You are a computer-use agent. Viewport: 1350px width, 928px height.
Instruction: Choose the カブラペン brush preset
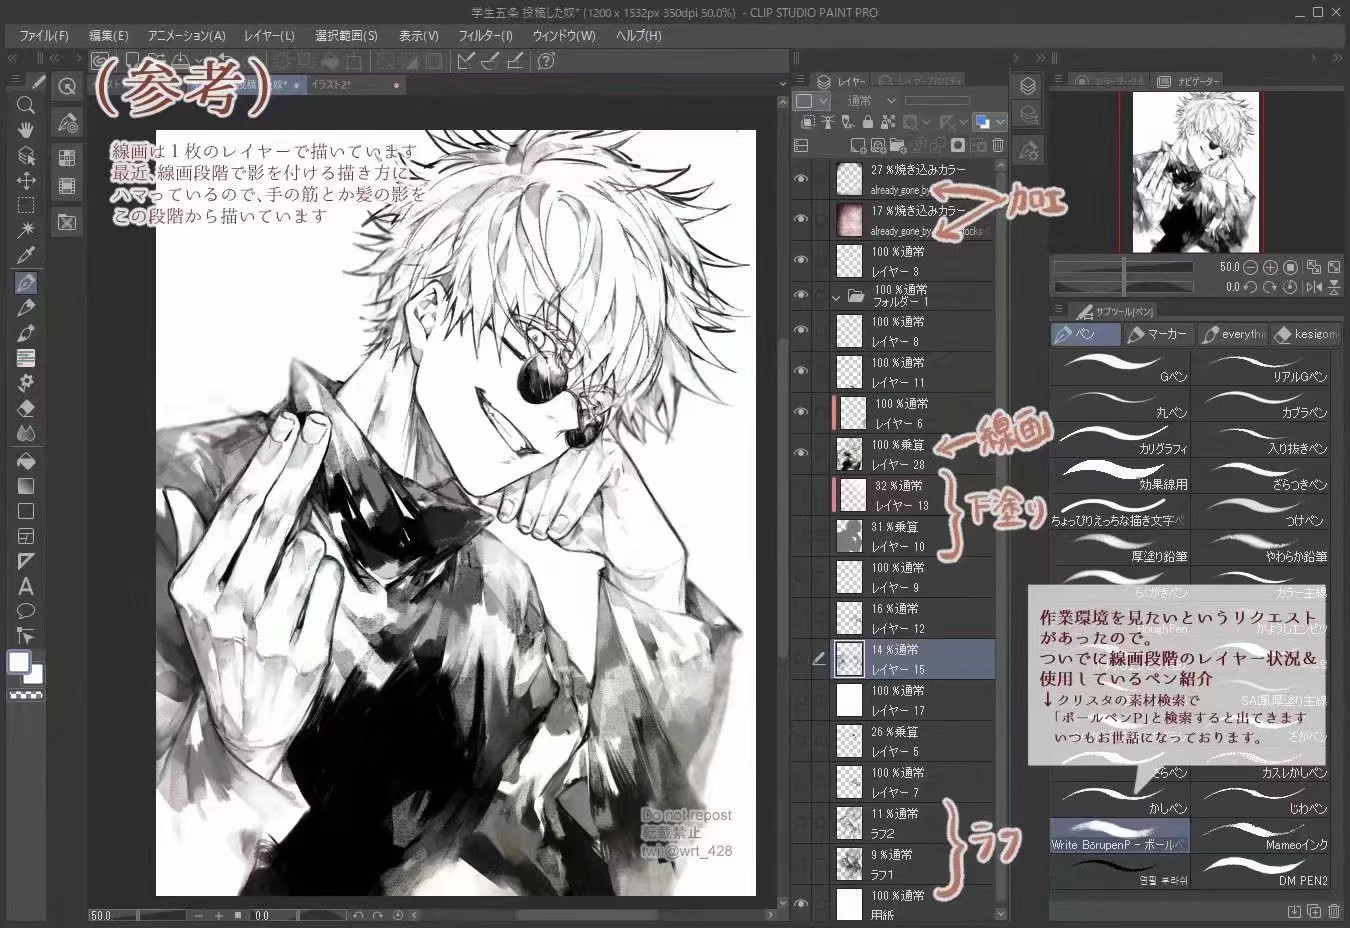1262,404
